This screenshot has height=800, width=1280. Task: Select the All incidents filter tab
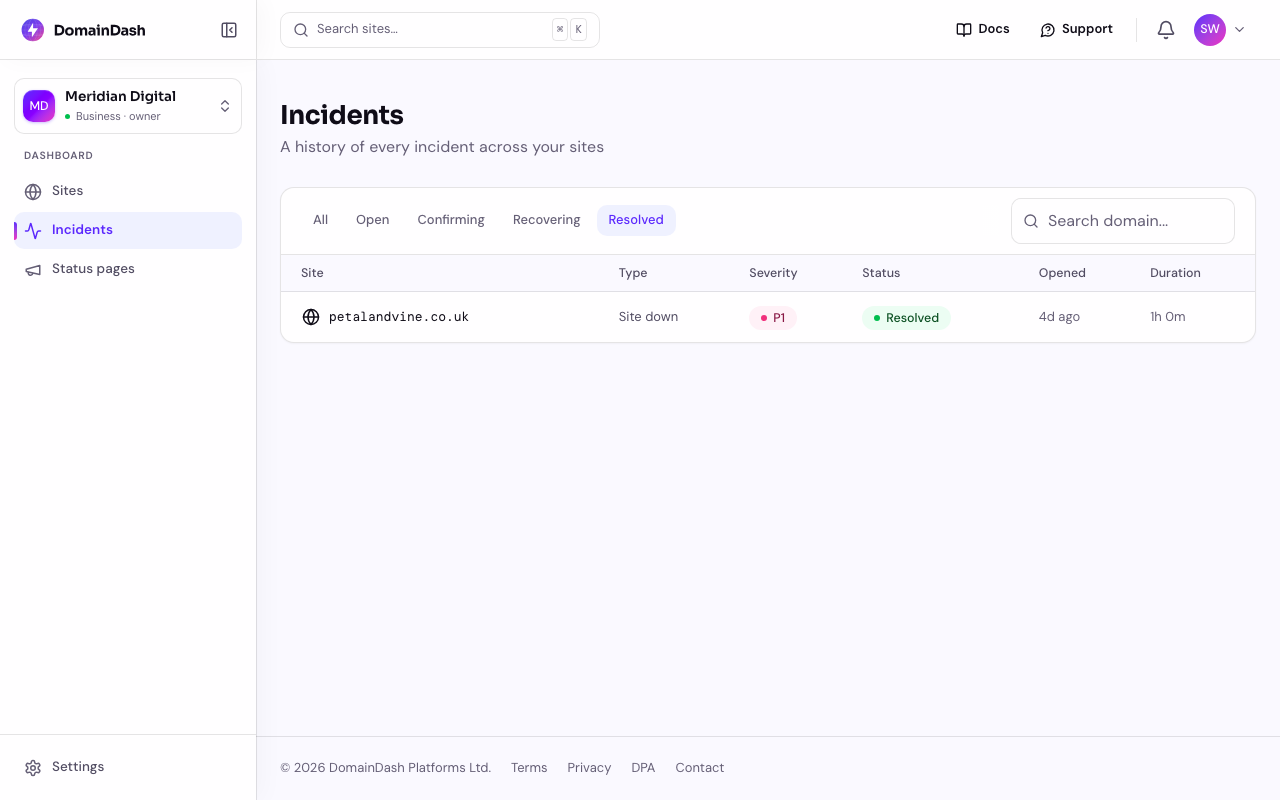coord(320,220)
